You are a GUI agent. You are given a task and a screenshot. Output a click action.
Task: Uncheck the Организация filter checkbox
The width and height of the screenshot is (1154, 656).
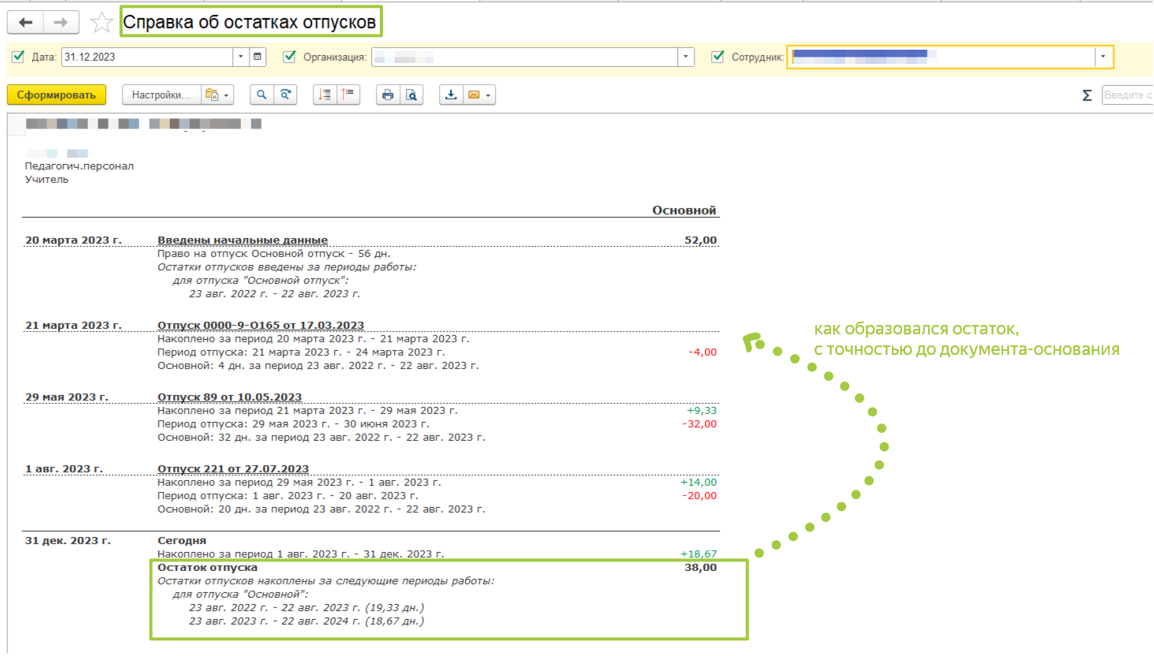click(290, 57)
